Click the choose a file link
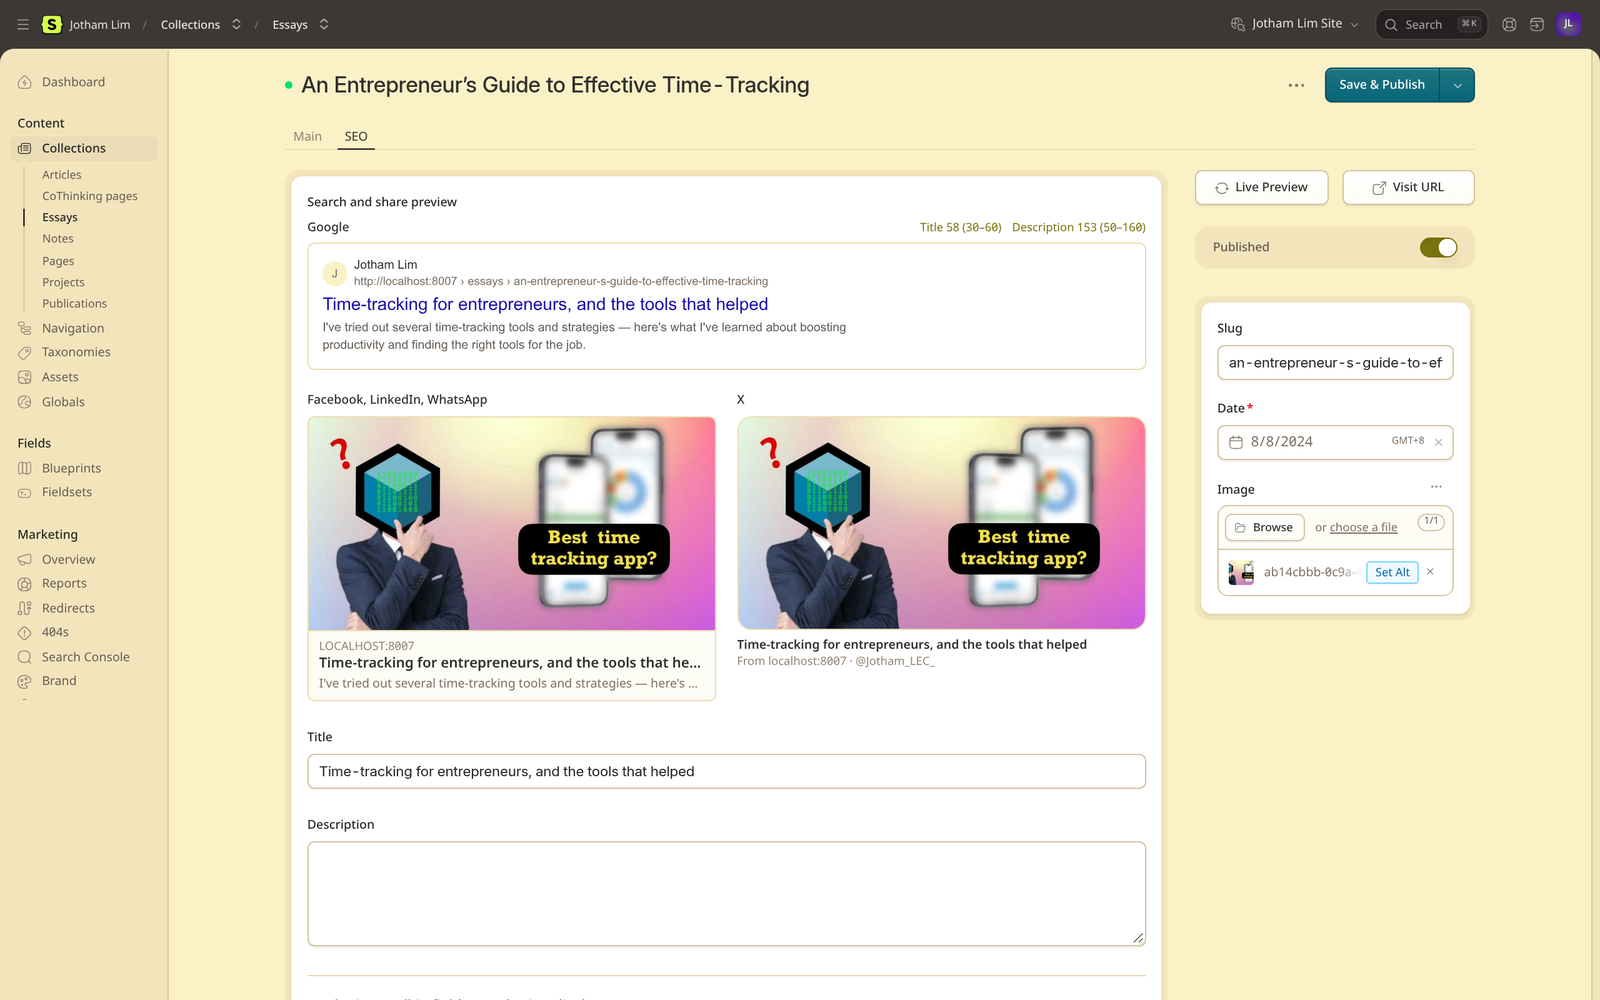 [x=1363, y=527]
